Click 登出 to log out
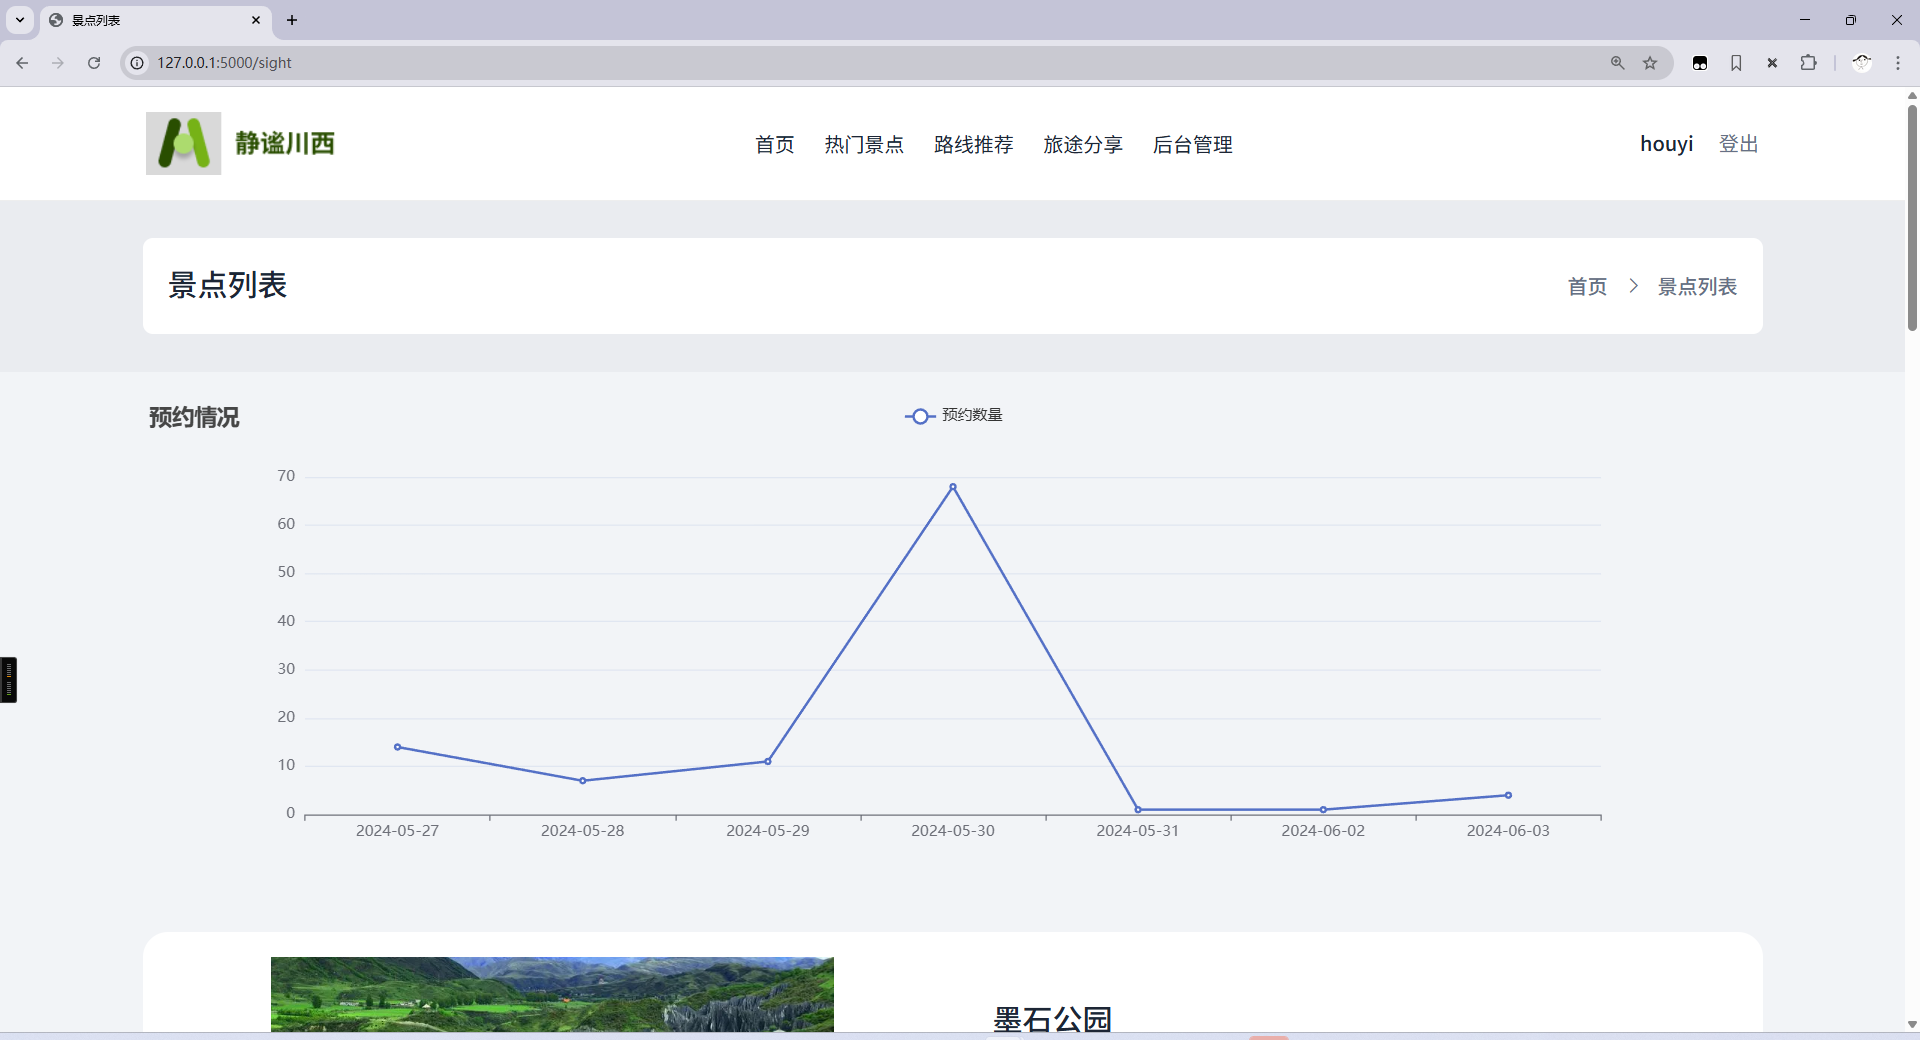This screenshot has height=1040, width=1920. [1739, 144]
